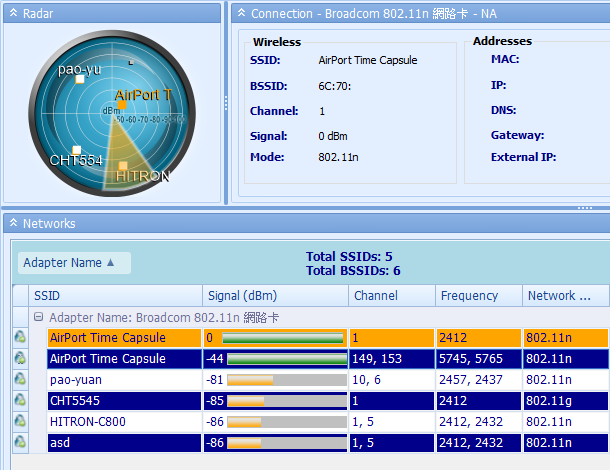Select the CHT5545 network row
Screen dimensions: 610x470
[x=328, y=401]
